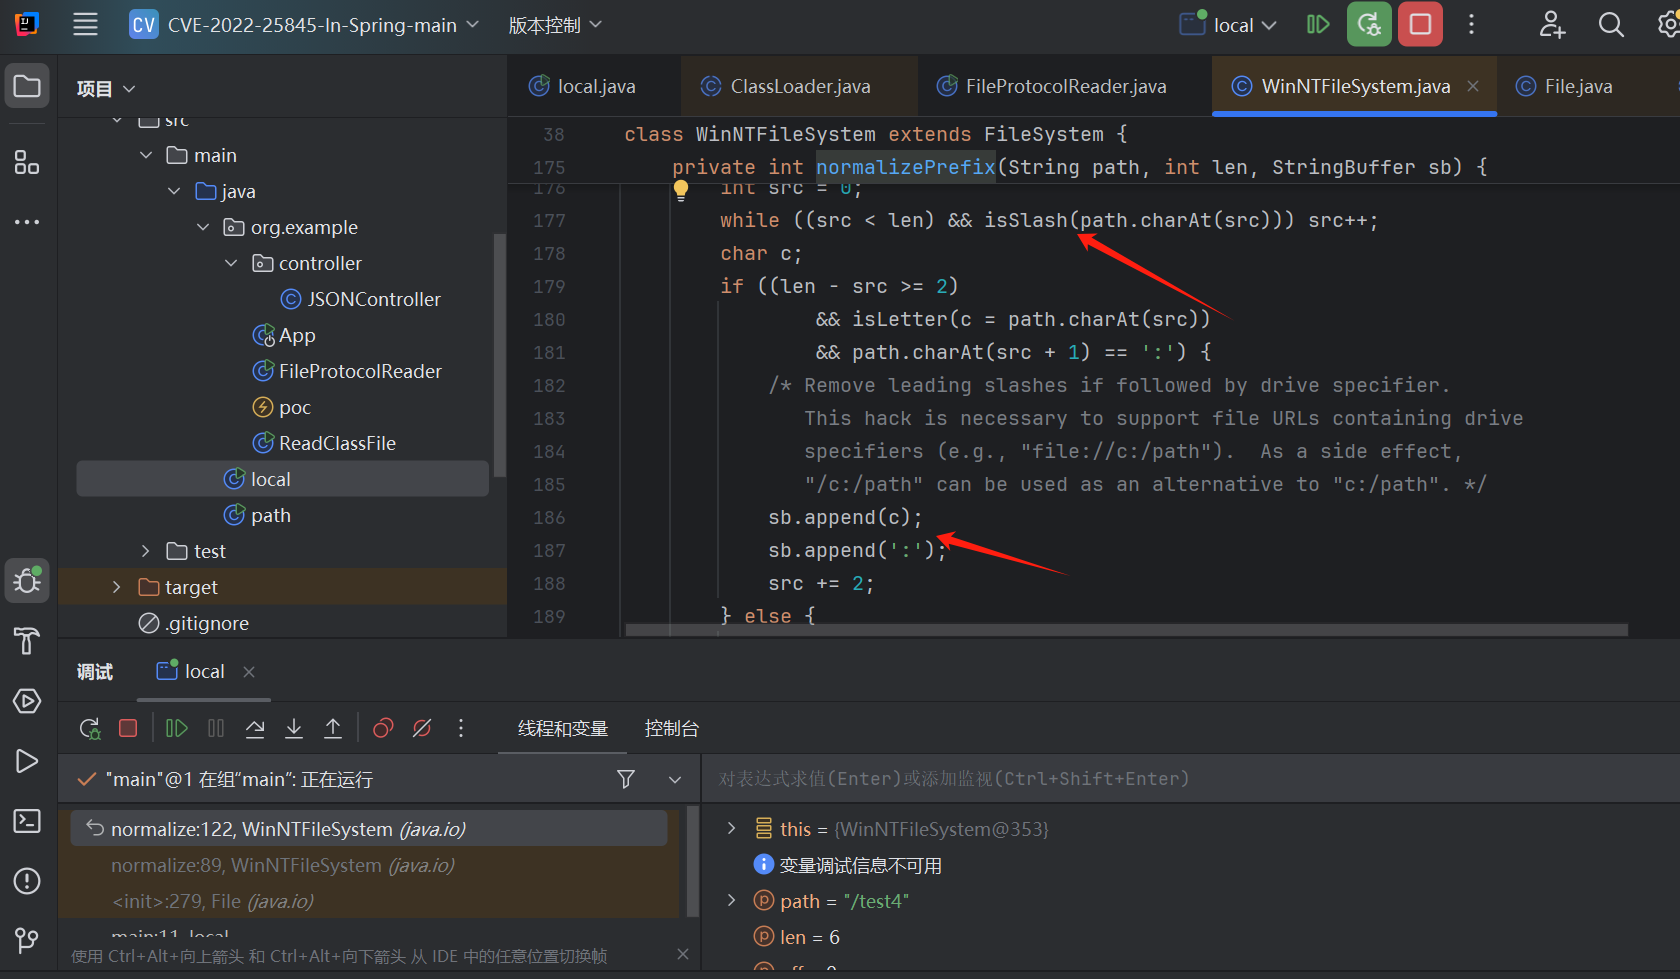
Task: Open the CVE-2022-25845-In-Spring-main project dropdown
Action: 305,25
